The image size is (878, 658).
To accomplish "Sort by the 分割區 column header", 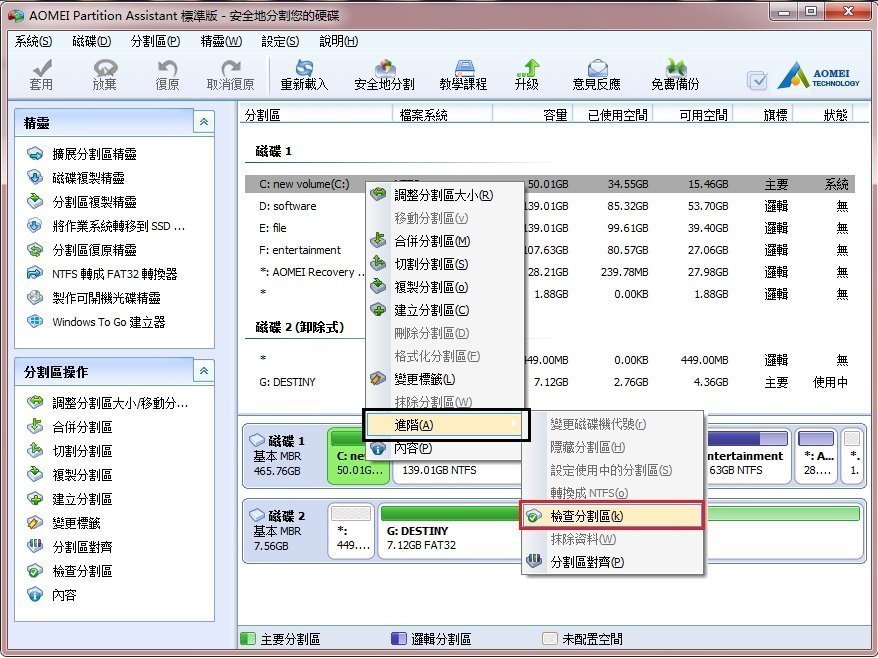I will pyautogui.click(x=316, y=115).
